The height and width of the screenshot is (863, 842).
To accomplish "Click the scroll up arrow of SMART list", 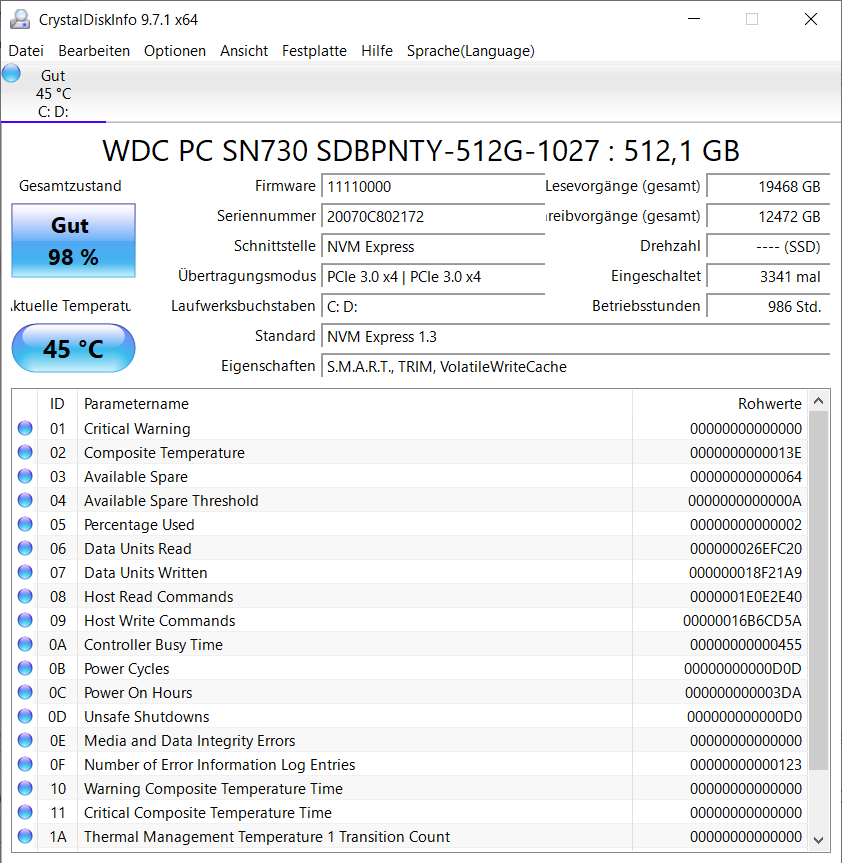I will (x=818, y=401).
